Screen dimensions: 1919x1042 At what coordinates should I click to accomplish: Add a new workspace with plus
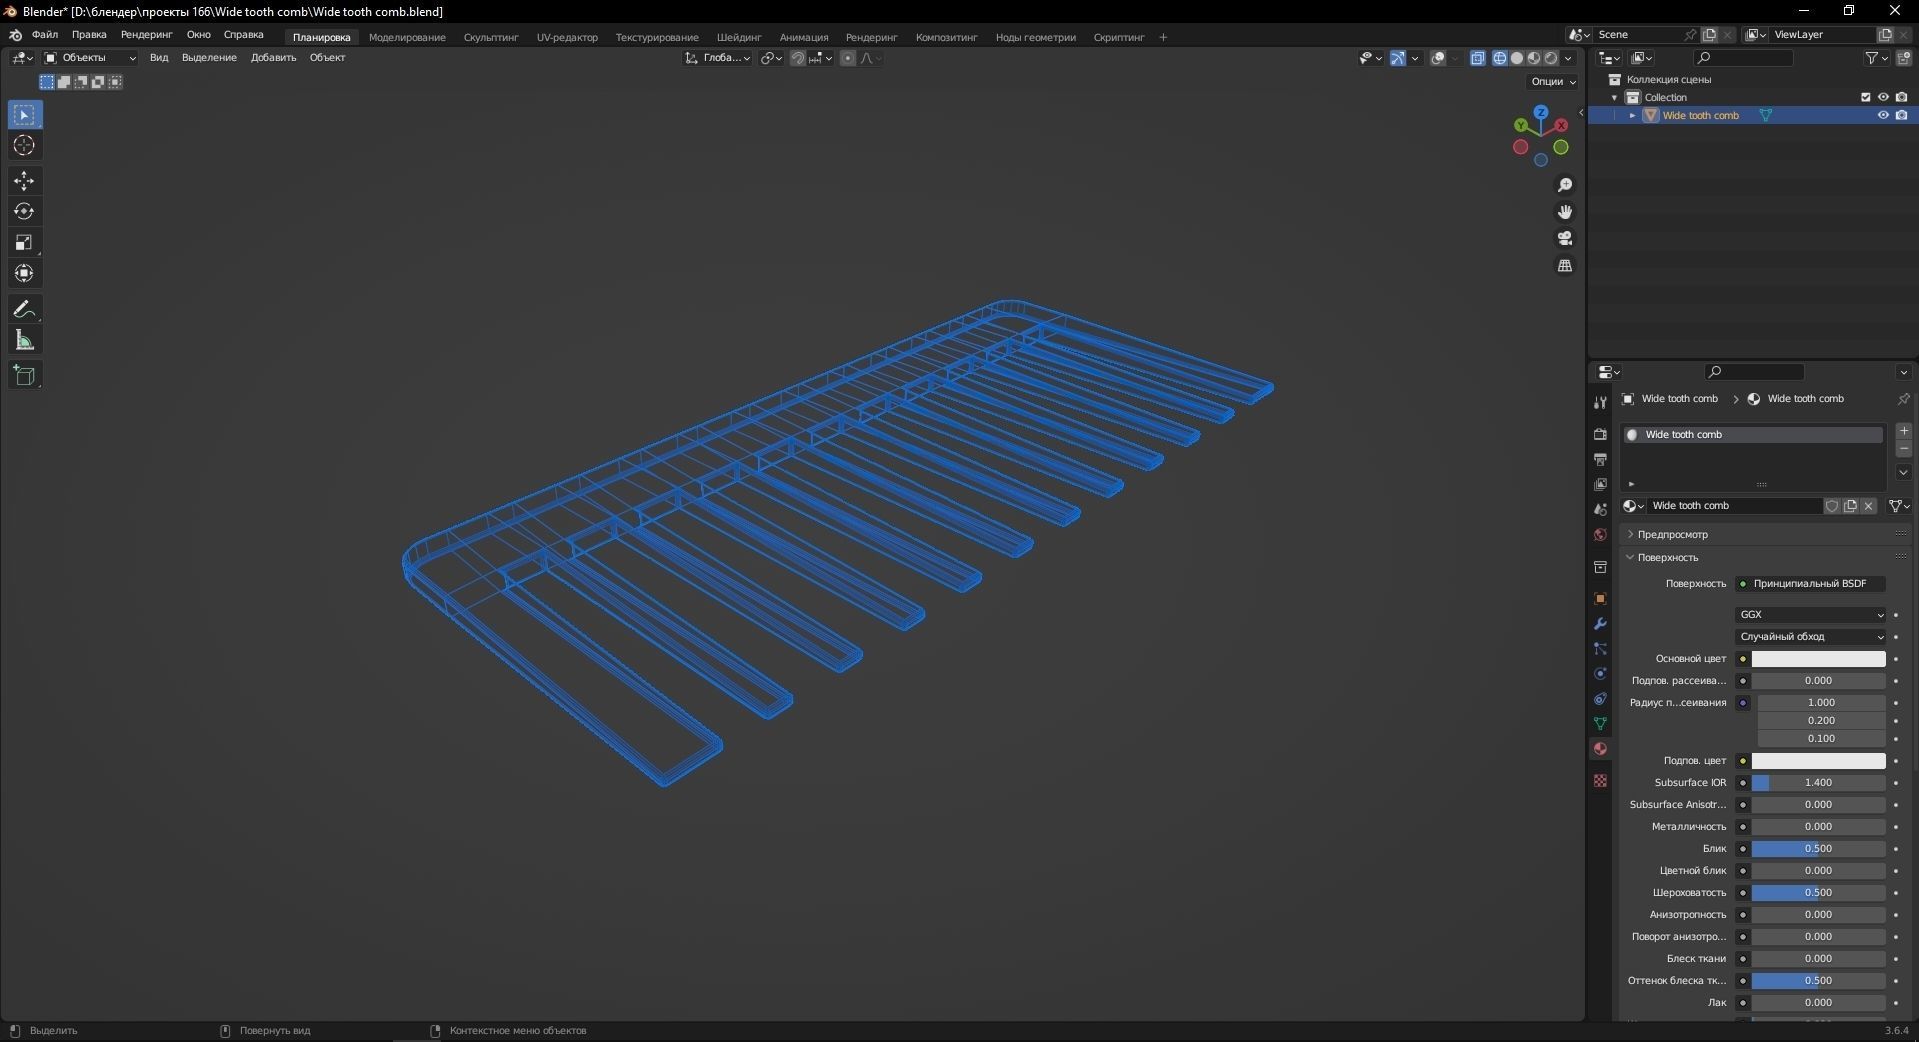[1163, 37]
